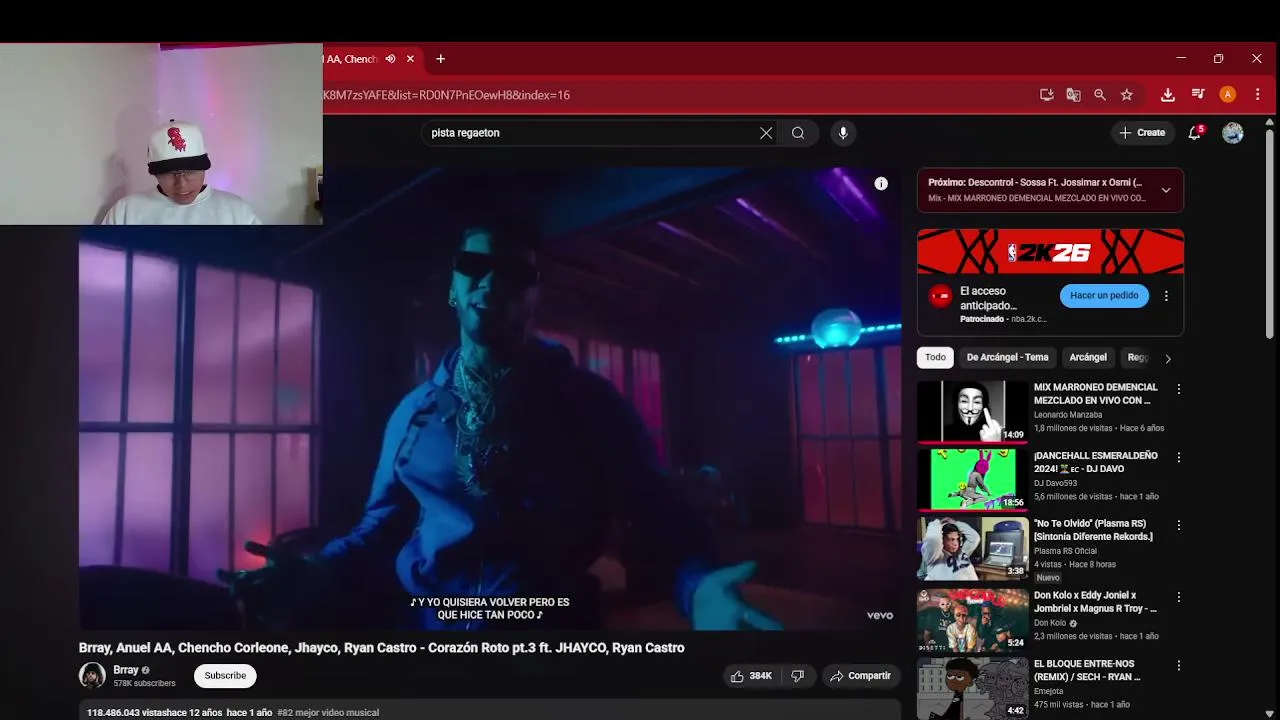This screenshot has width=1280, height=720.
Task: Click Leonardo Manzaba channel name
Action: [1068, 415]
